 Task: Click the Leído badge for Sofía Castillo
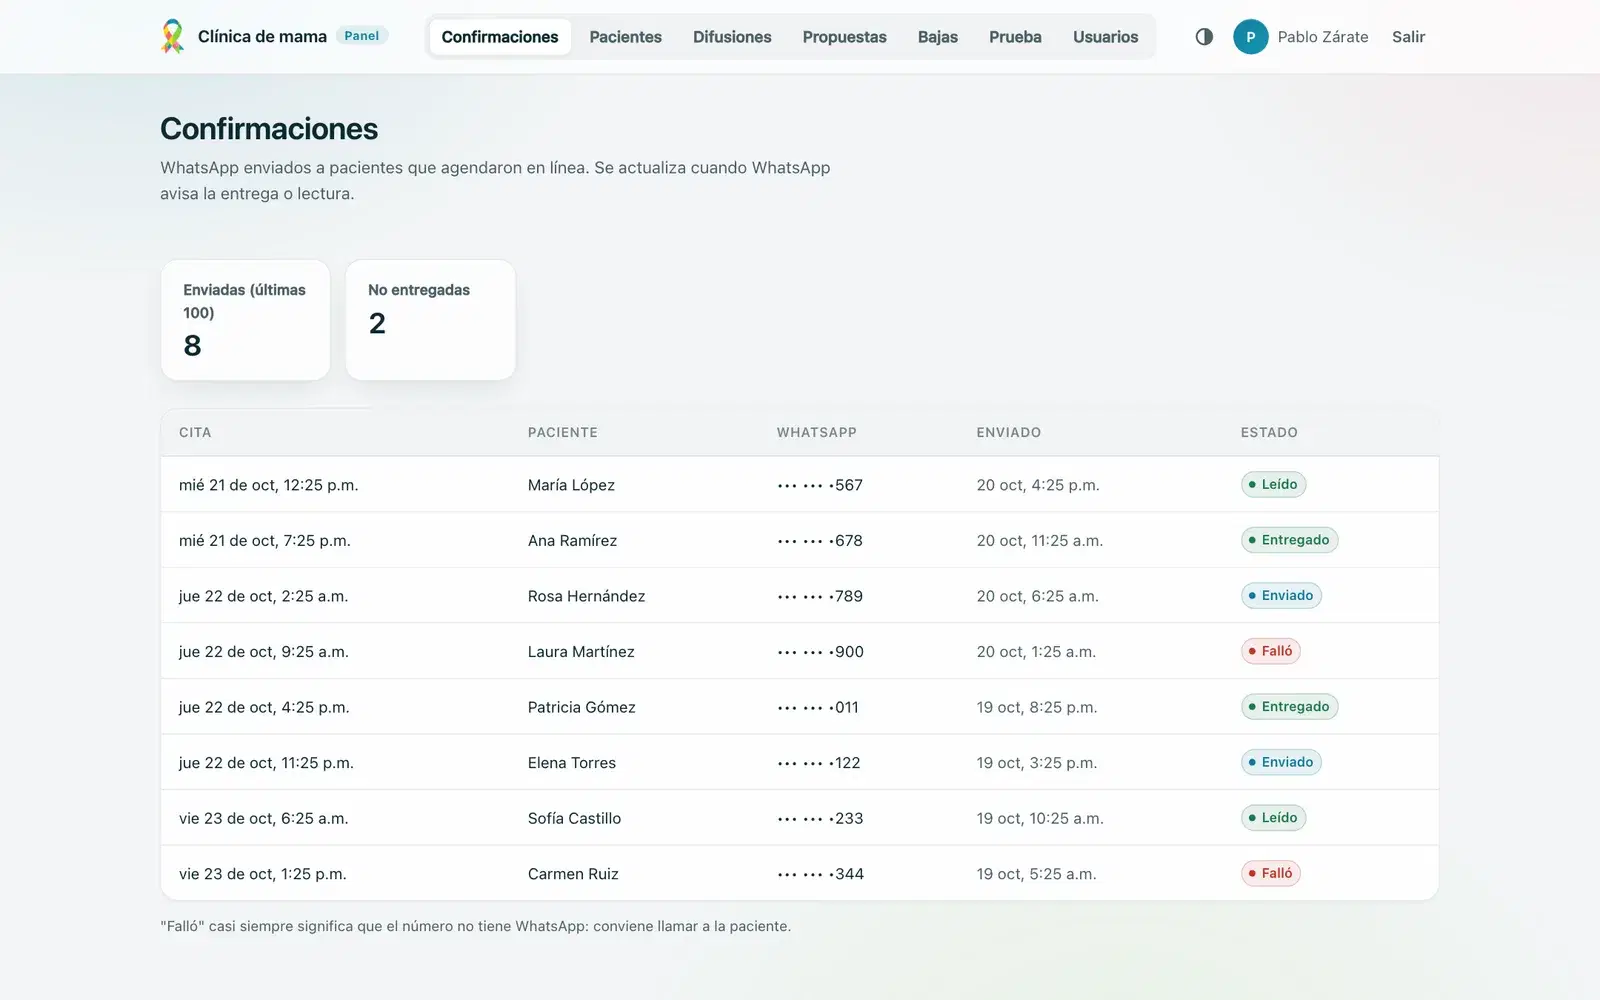1273,817
